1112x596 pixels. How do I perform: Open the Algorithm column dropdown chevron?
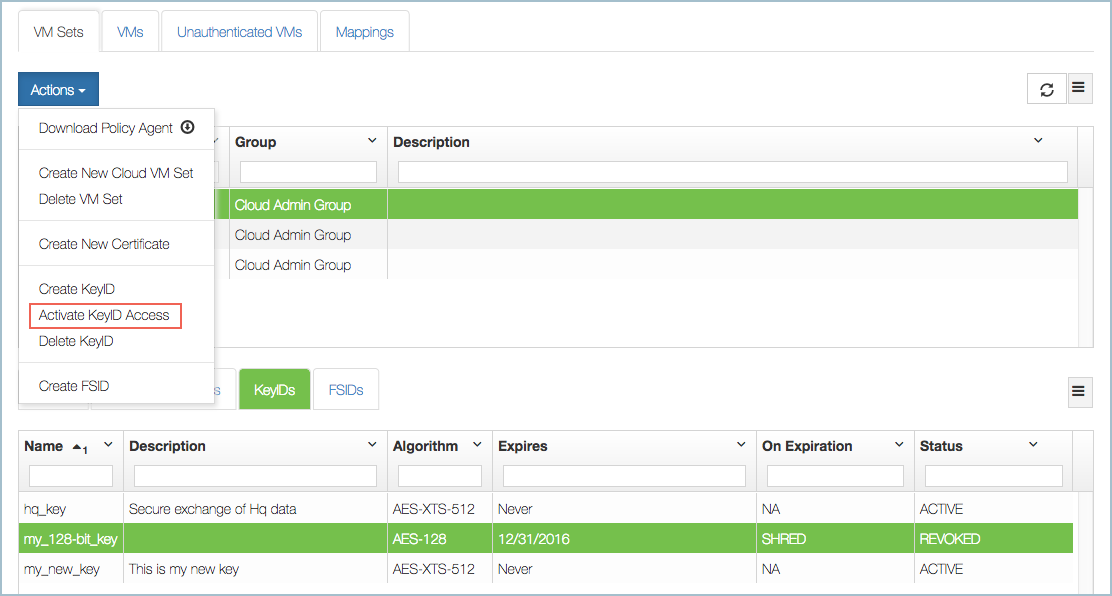point(476,445)
